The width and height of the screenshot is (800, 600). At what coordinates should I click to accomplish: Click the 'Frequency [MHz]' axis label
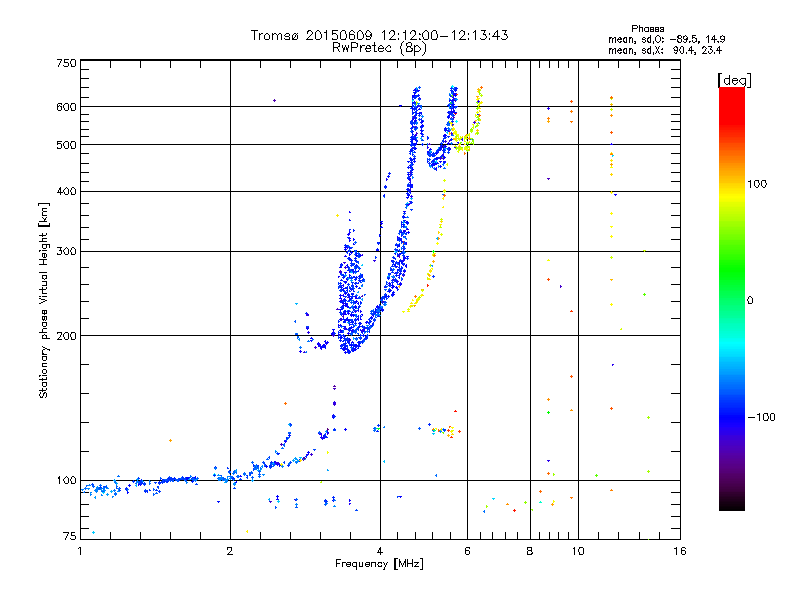click(x=379, y=564)
